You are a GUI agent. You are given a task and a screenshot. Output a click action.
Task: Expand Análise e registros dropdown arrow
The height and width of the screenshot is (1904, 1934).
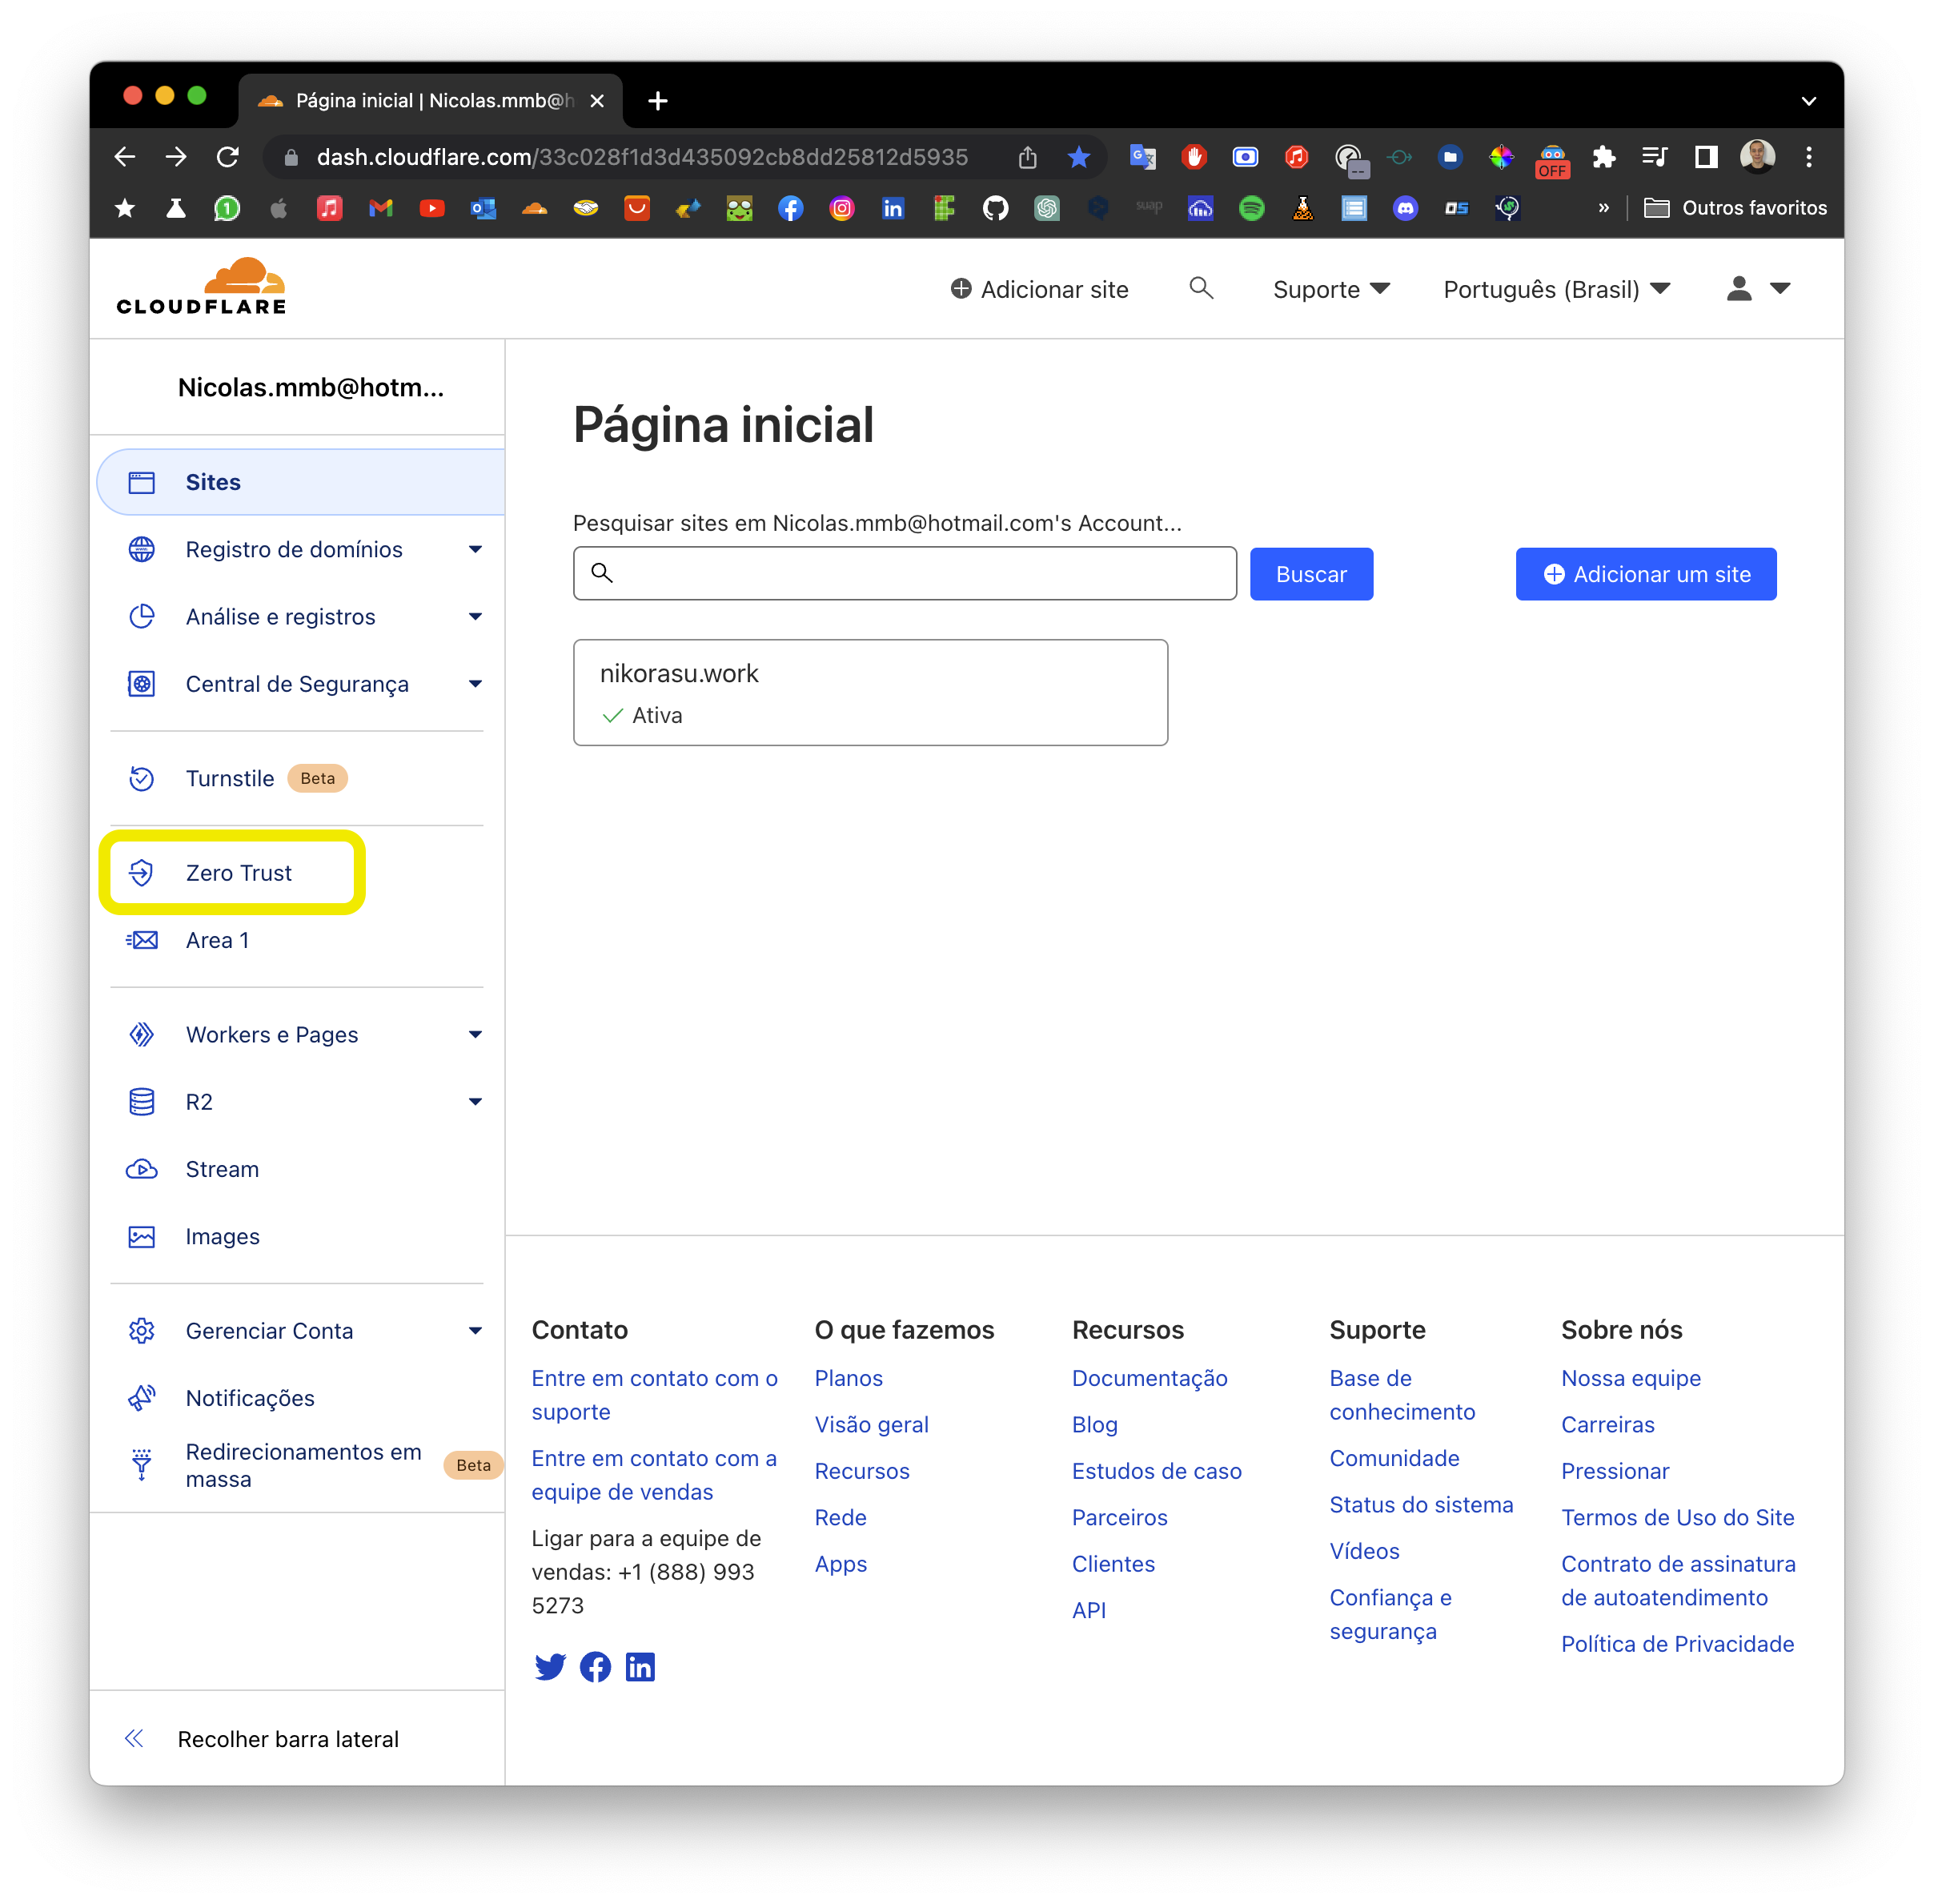pyautogui.click(x=475, y=616)
